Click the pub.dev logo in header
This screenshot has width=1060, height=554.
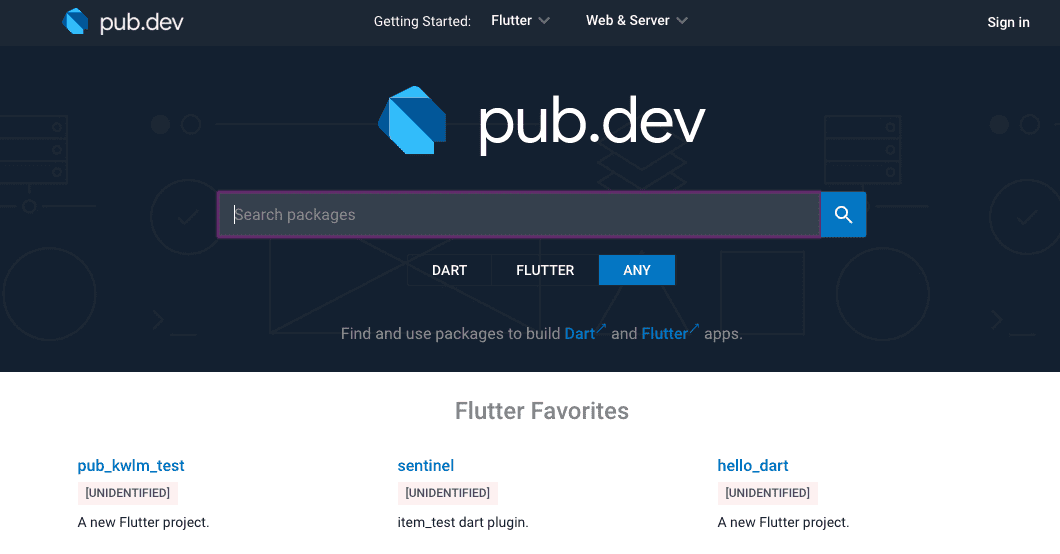tap(123, 22)
